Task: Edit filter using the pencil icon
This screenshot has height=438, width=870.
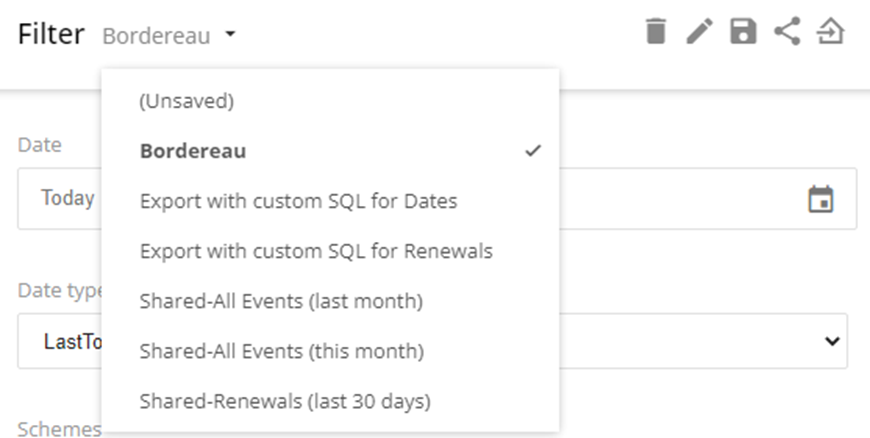Action: (x=700, y=31)
